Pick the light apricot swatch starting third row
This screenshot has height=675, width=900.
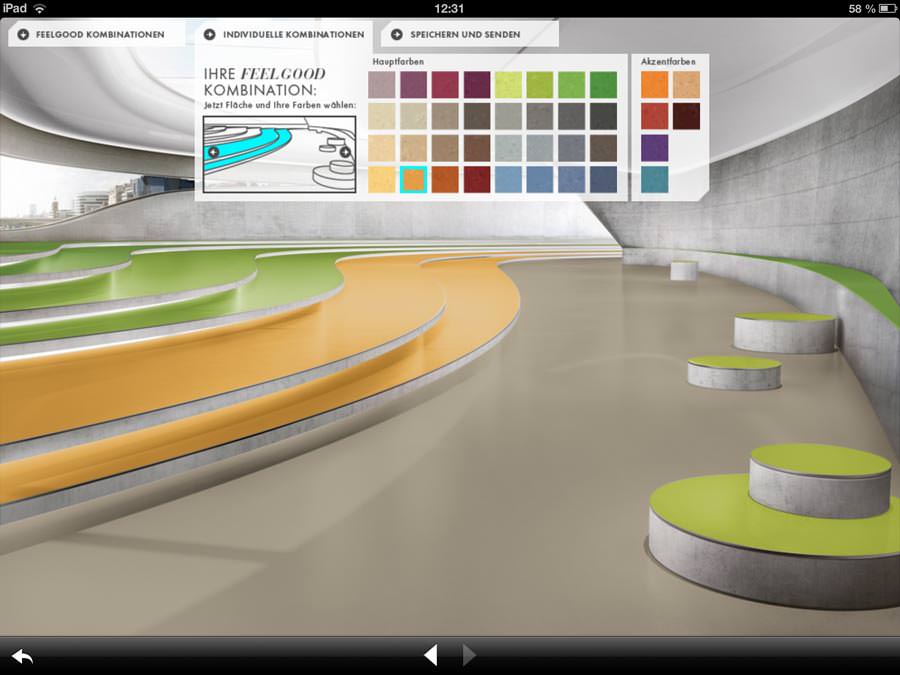(382, 148)
